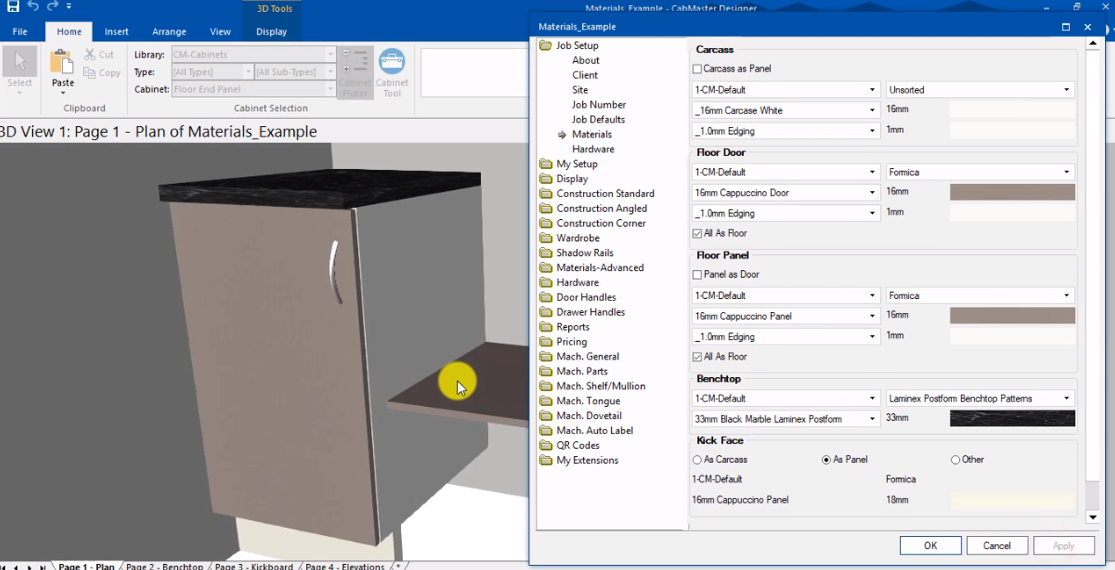1115x570 pixels.
Task: Expand the _16mm Carcase White dropdown
Action: [x=785, y=111]
